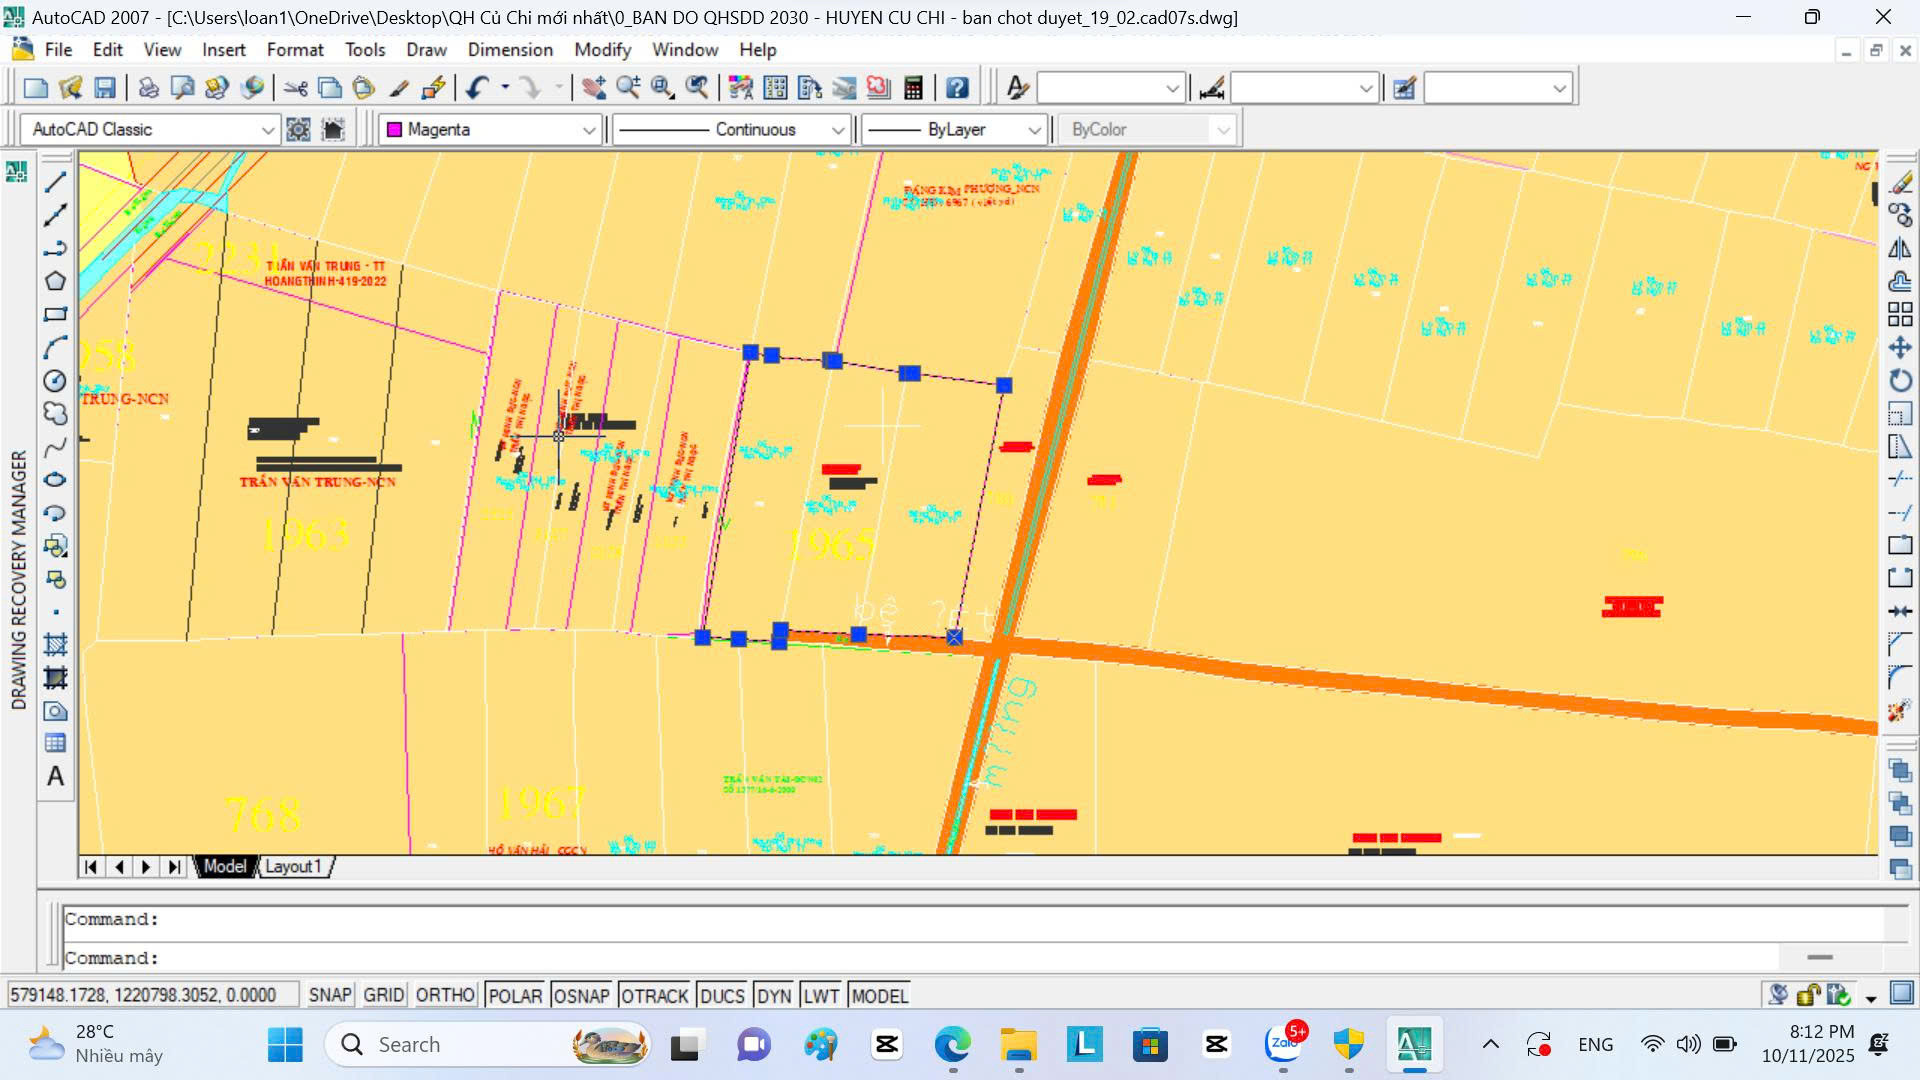Viewport: 1920px width, 1080px height.
Task: Select the Circle draw tool
Action: [56, 381]
